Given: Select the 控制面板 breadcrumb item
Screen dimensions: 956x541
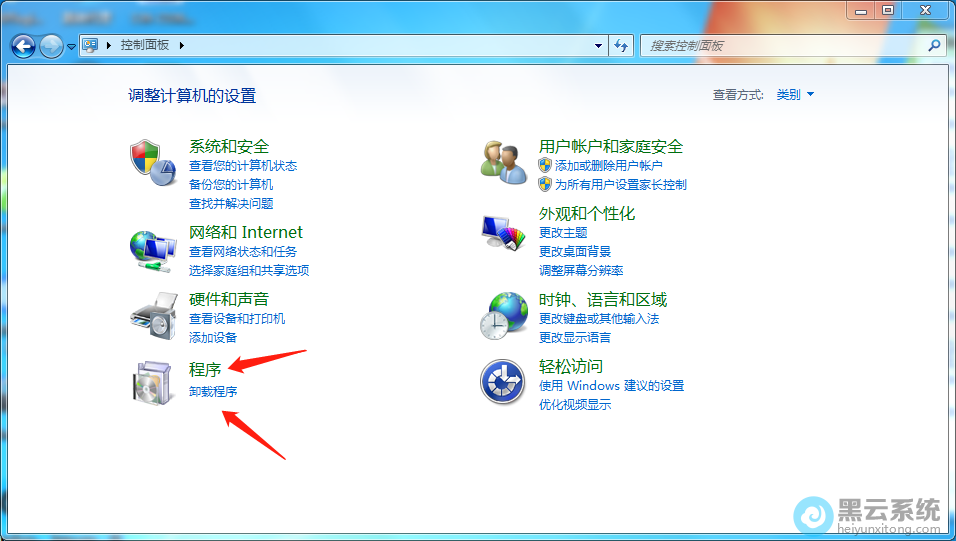Looking at the screenshot, I should 144,46.
